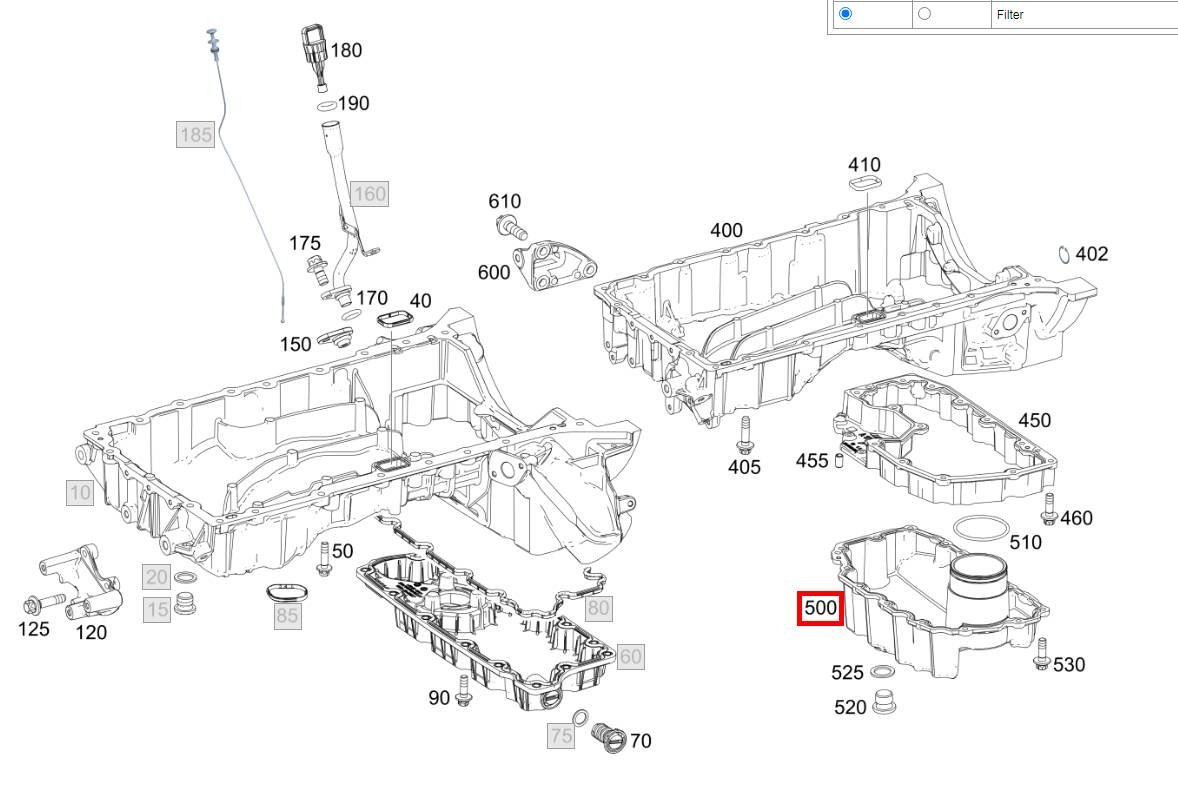Select grayed-out part label 10

click(x=79, y=491)
